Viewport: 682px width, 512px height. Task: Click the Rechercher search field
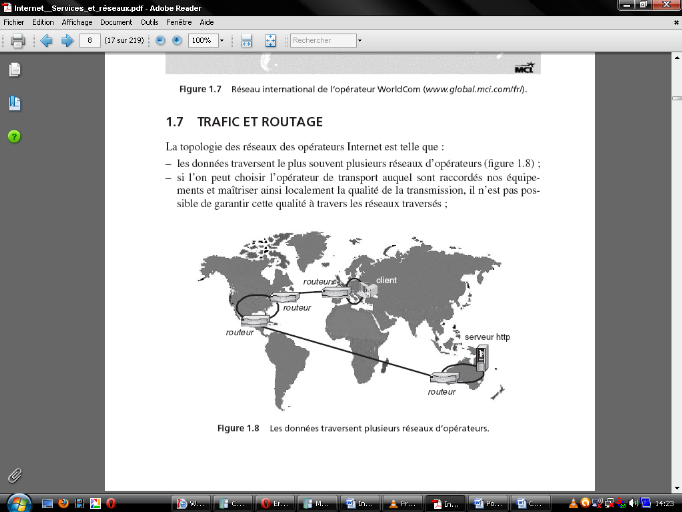323,40
